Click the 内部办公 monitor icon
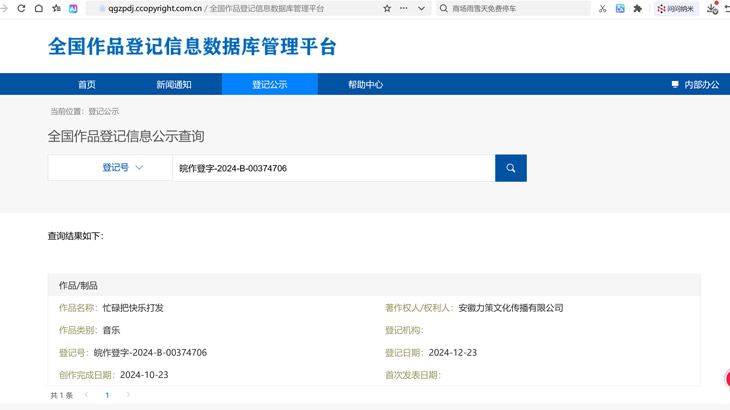Viewport: 730px width, 410px height. (675, 85)
